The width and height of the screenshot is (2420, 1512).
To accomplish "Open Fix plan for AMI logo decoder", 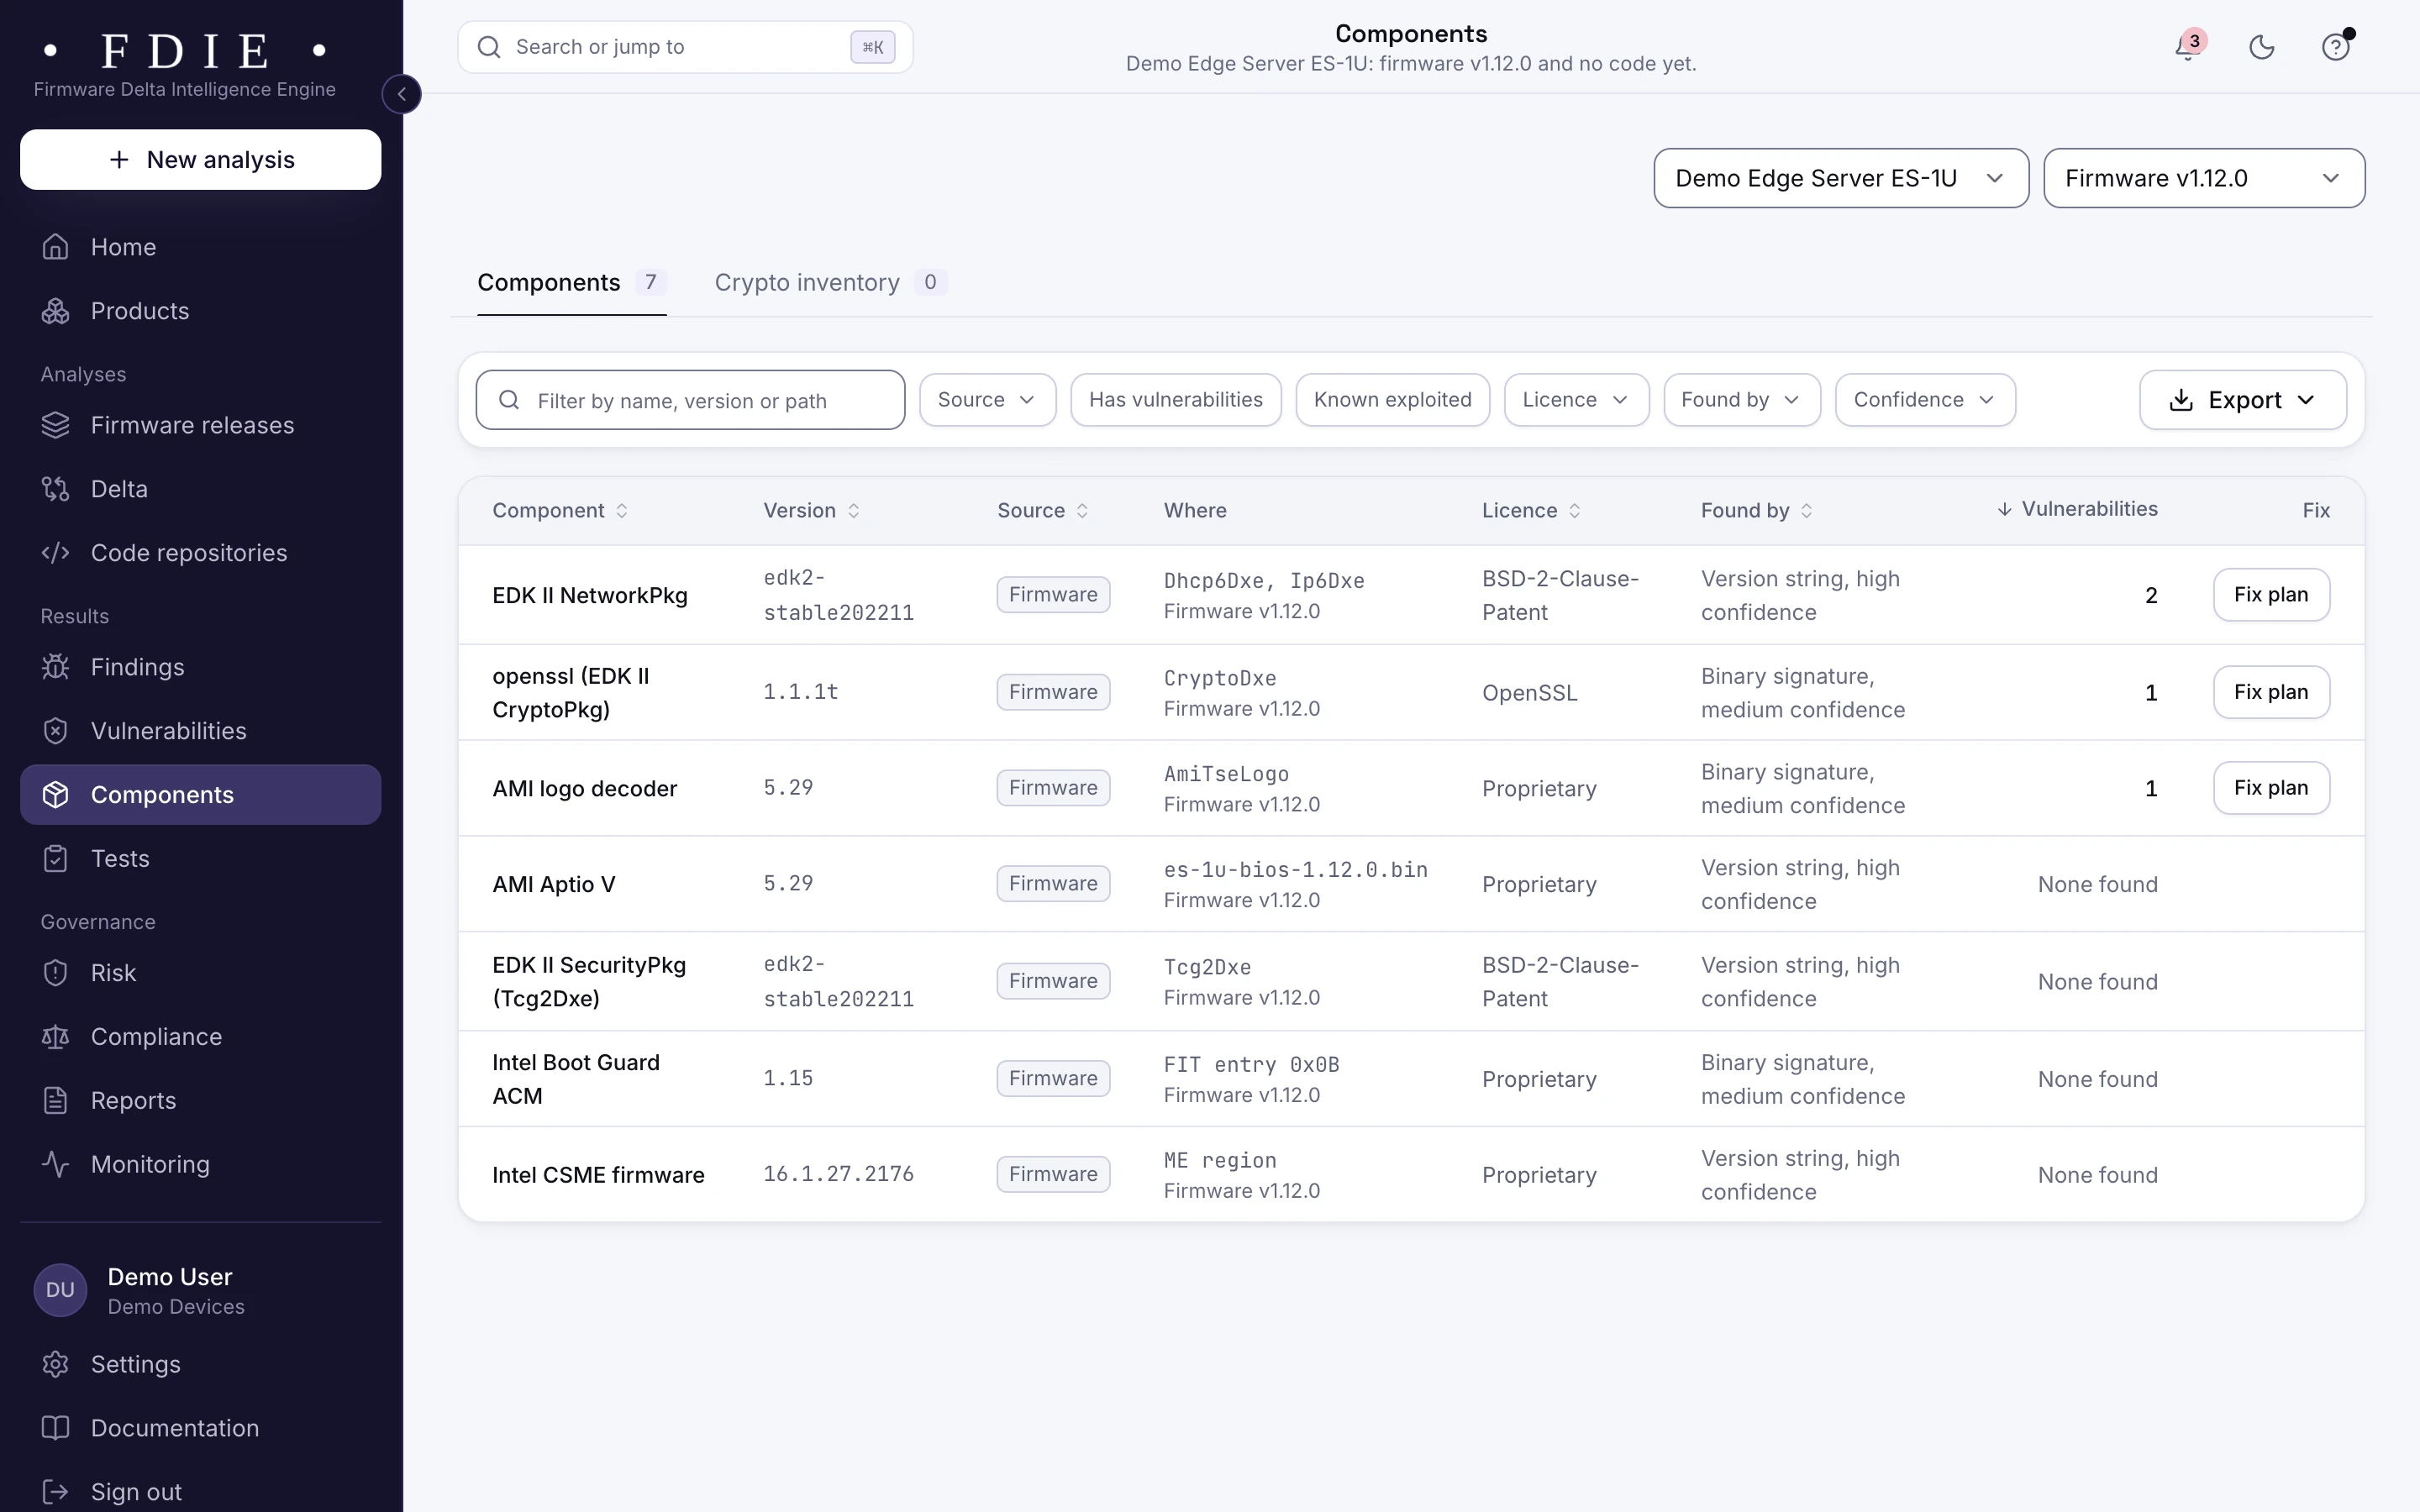I will pos(2271,788).
